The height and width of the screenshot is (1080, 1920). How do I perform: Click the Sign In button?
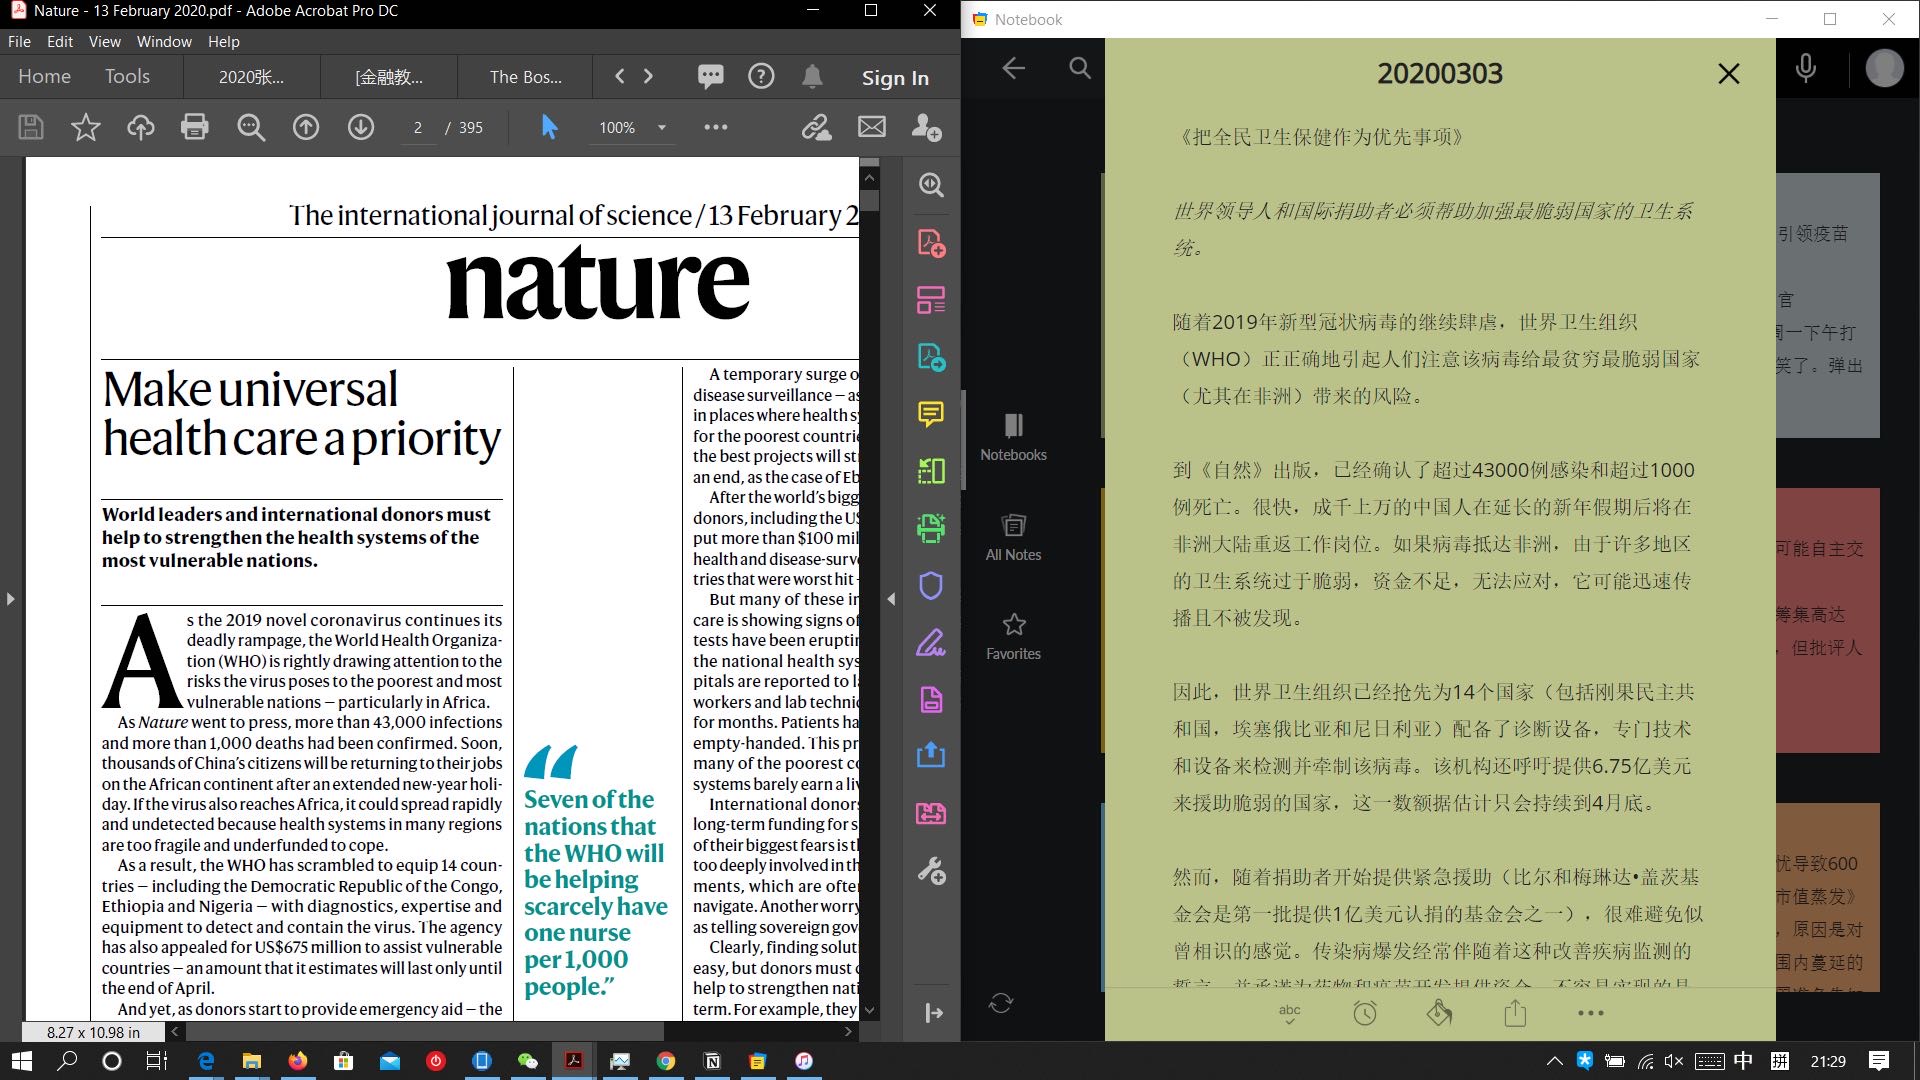click(895, 78)
